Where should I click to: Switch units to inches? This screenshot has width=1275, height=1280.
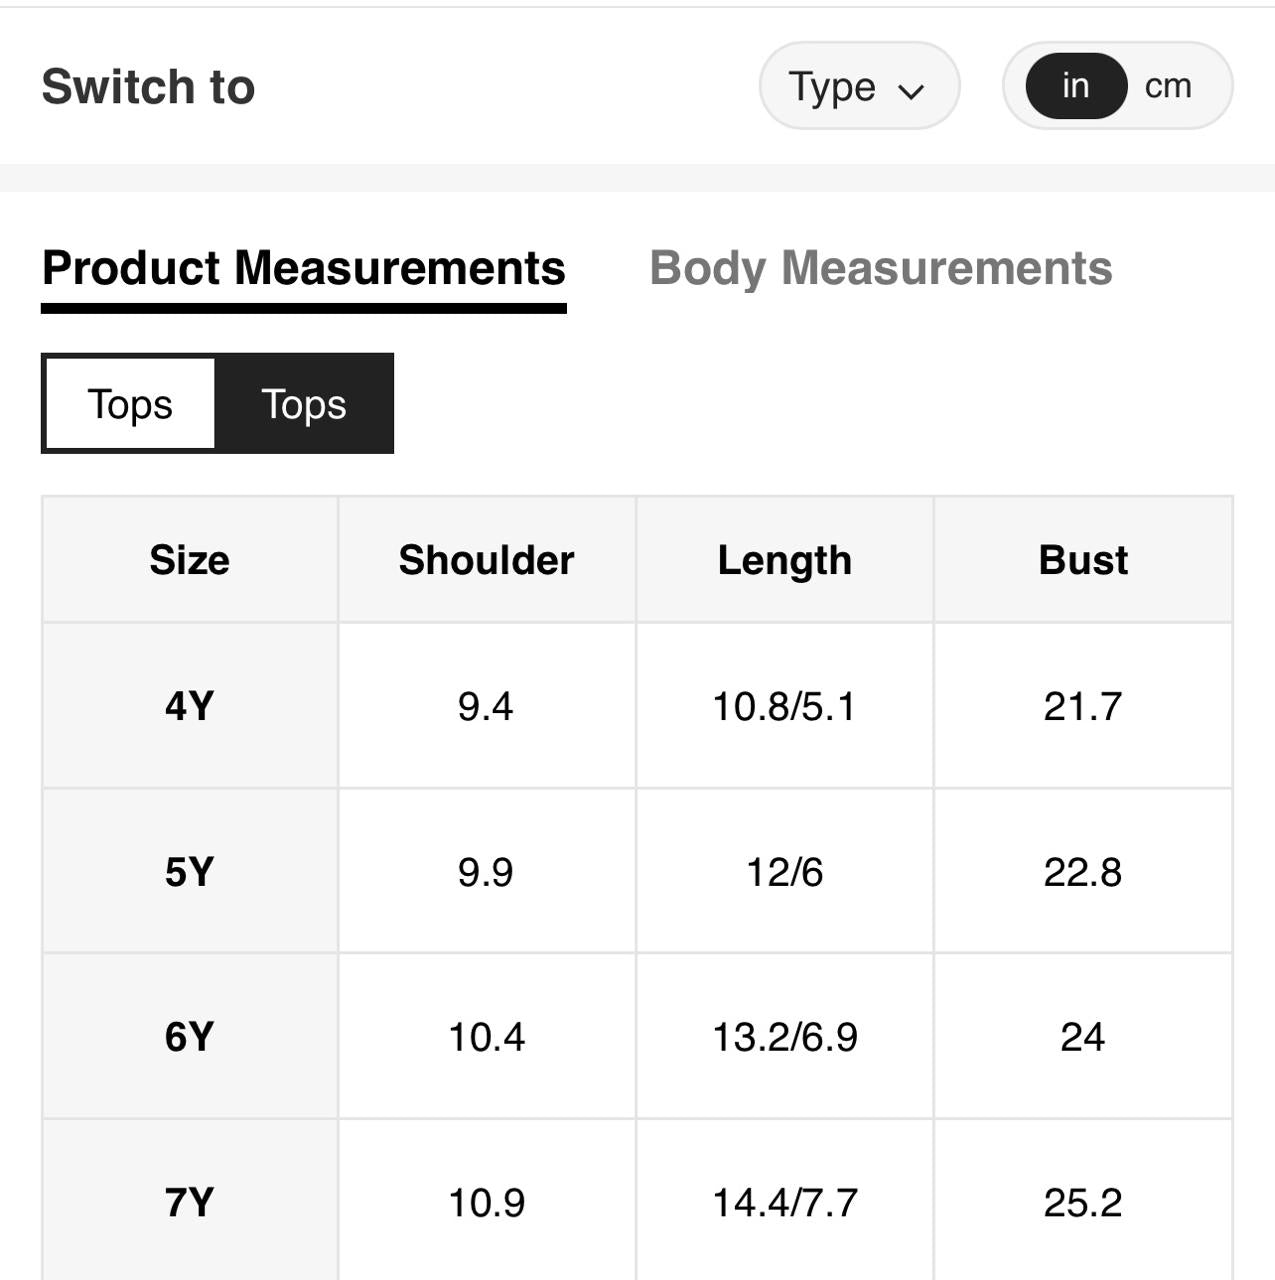pyautogui.click(x=1076, y=87)
